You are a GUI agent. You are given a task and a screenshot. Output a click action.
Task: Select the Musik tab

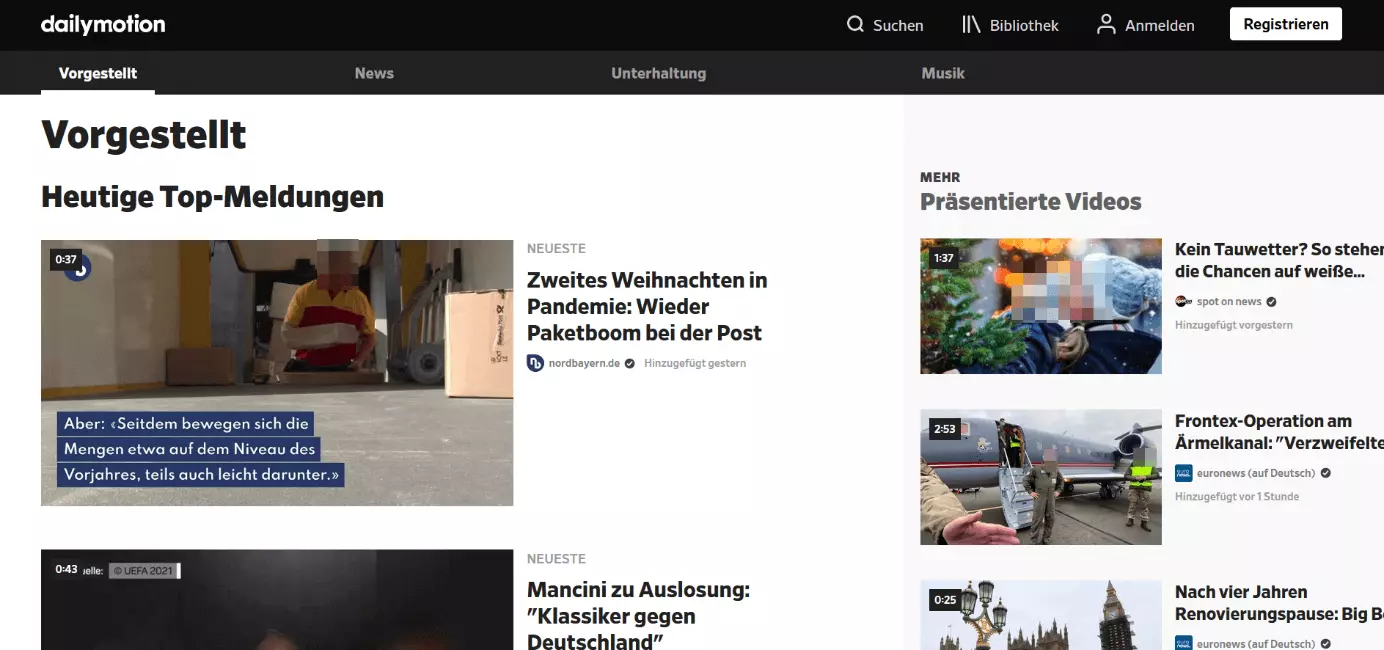tap(942, 73)
